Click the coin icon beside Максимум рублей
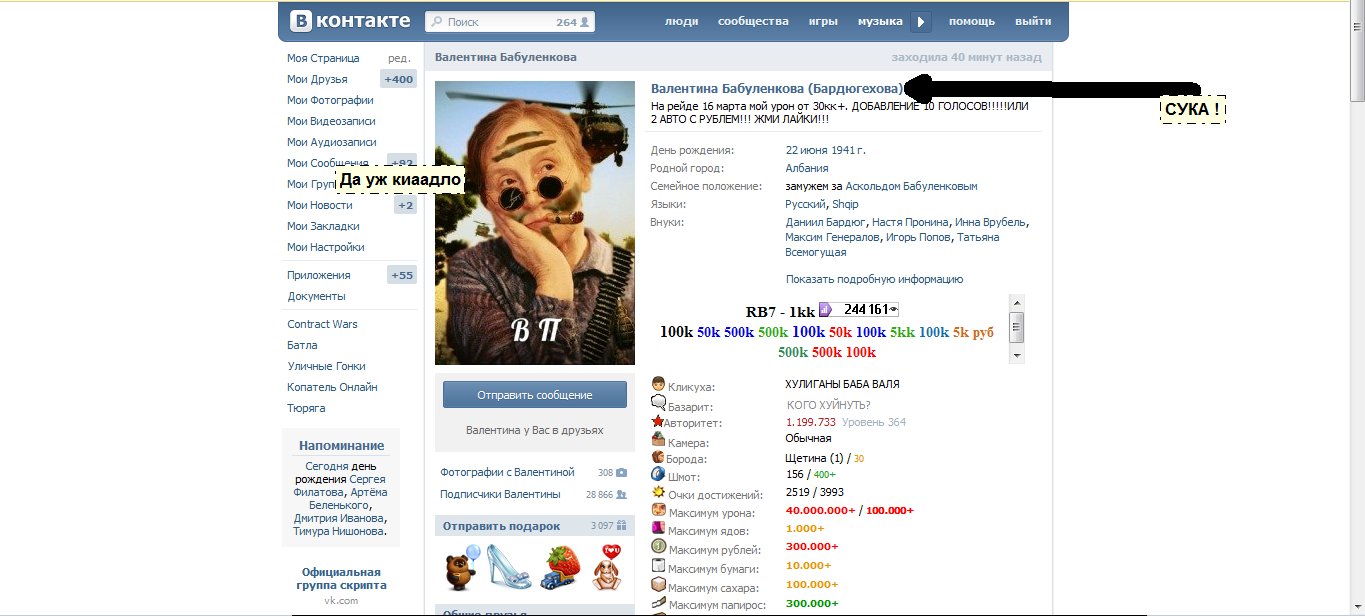The image size is (1365, 616). (x=658, y=547)
